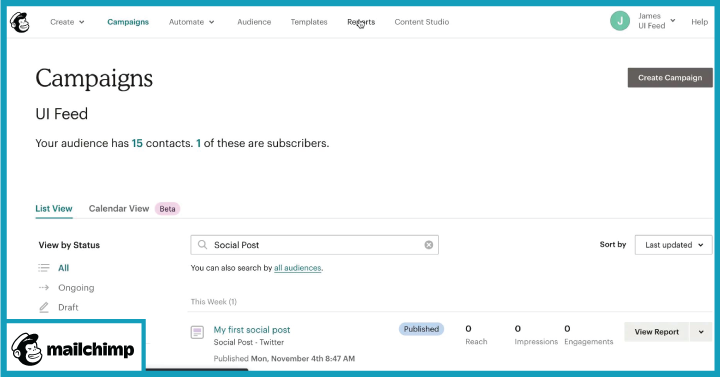Click the Beta badge
Image resolution: width=720 pixels, height=377 pixels.
[167, 209]
